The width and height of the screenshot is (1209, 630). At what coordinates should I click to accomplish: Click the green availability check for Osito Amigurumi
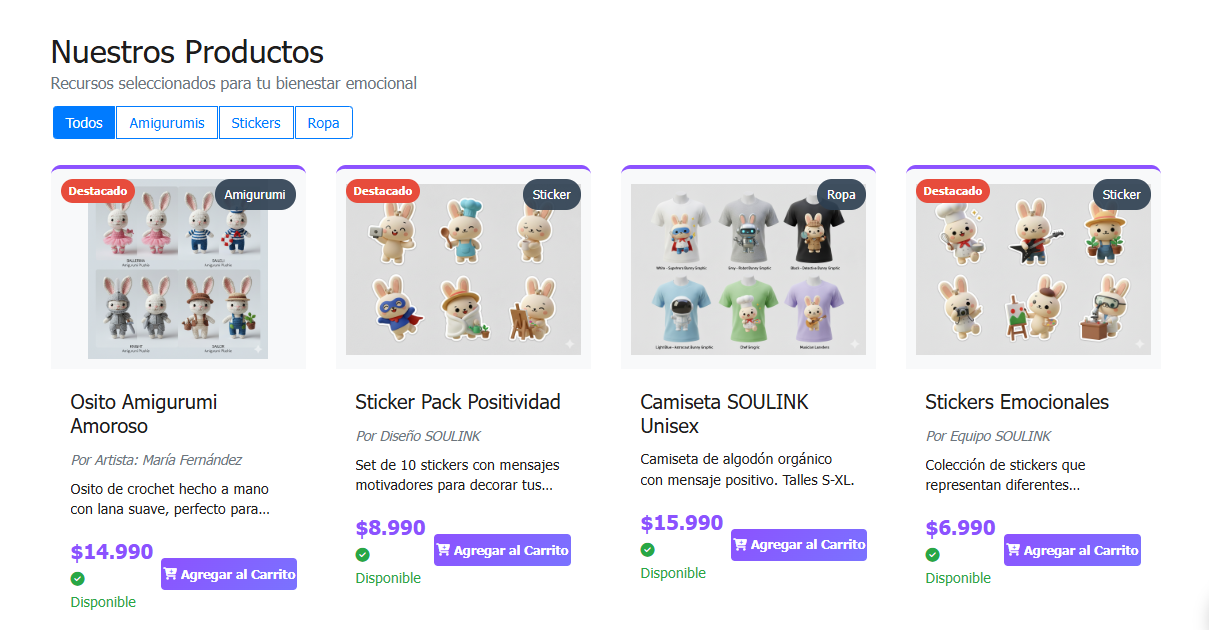[77, 578]
